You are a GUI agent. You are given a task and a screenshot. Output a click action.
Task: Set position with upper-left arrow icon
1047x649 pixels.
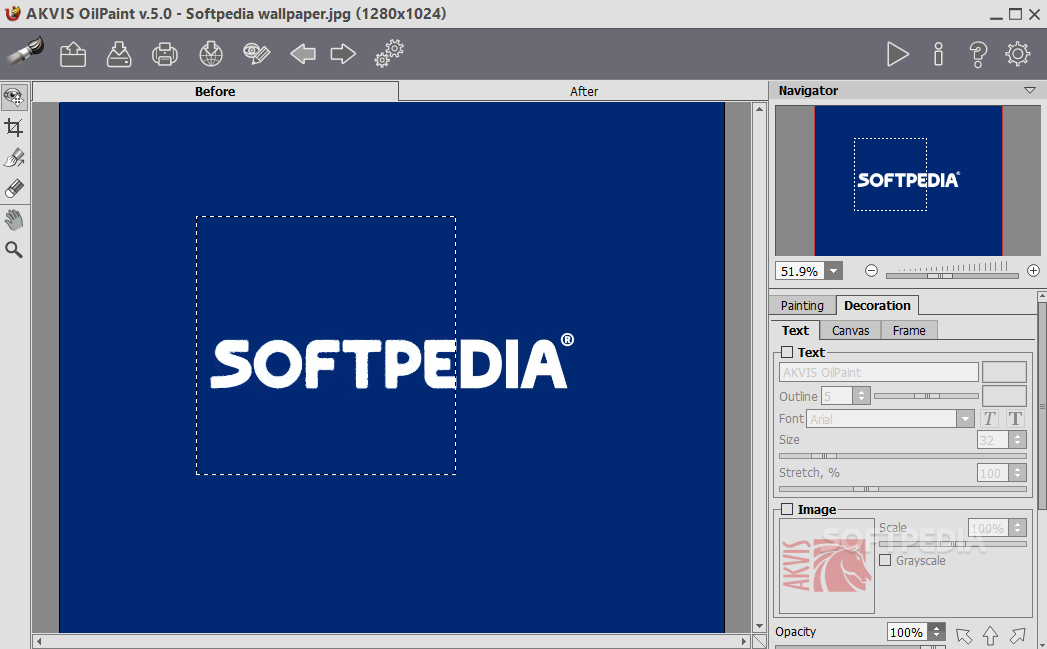(964, 635)
